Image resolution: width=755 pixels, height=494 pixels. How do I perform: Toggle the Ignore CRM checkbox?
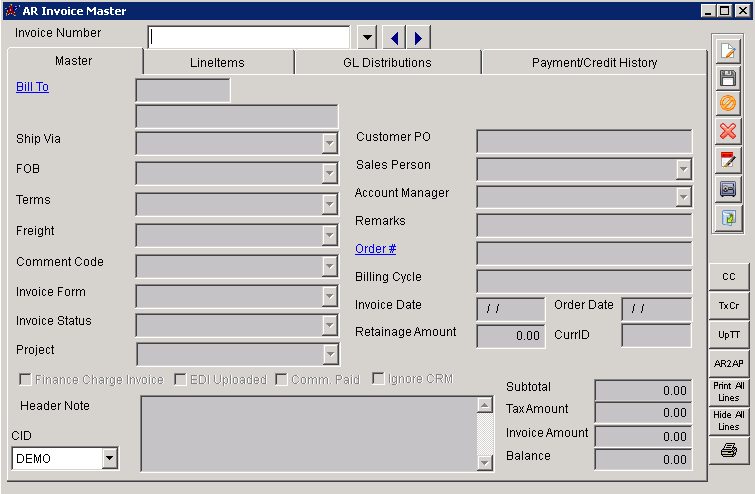point(379,380)
